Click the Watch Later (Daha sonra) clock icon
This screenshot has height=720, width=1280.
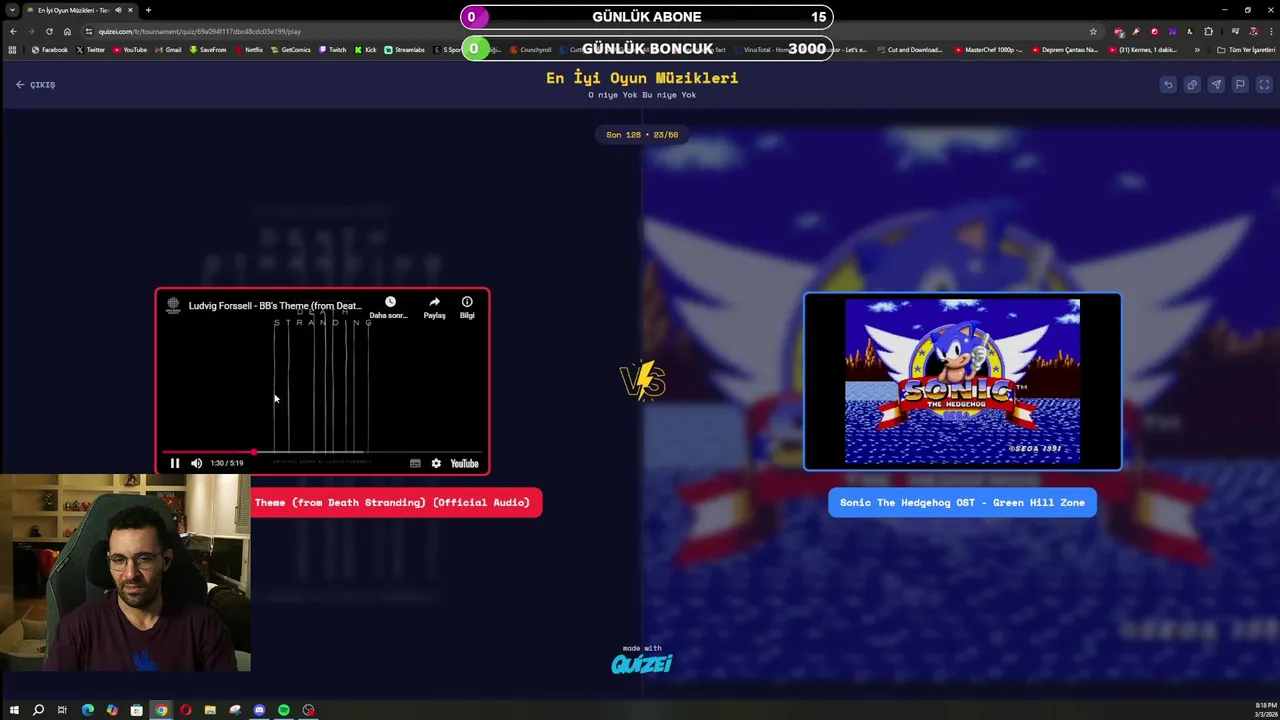[x=390, y=302]
